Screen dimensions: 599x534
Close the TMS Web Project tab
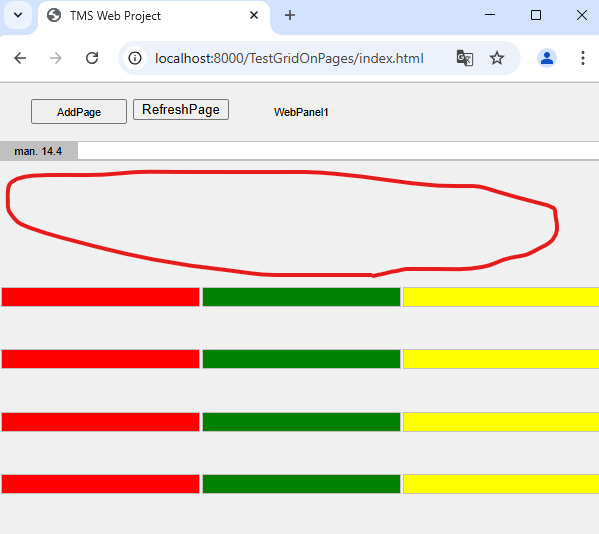coord(254,15)
